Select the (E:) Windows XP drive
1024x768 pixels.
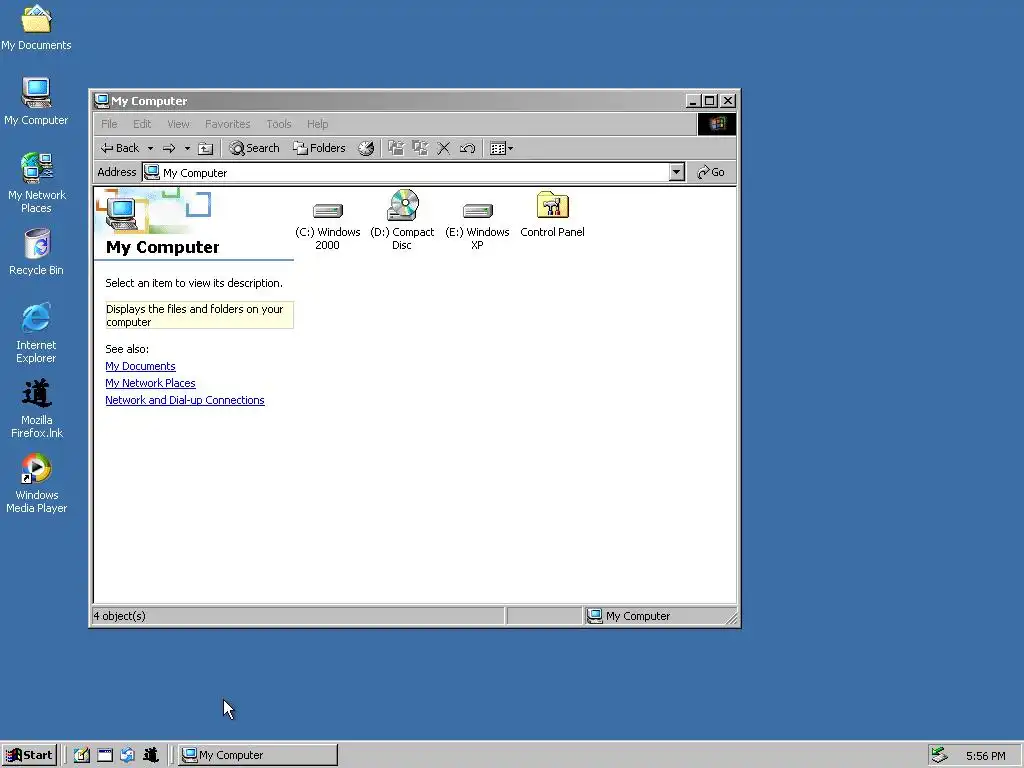point(477,220)
